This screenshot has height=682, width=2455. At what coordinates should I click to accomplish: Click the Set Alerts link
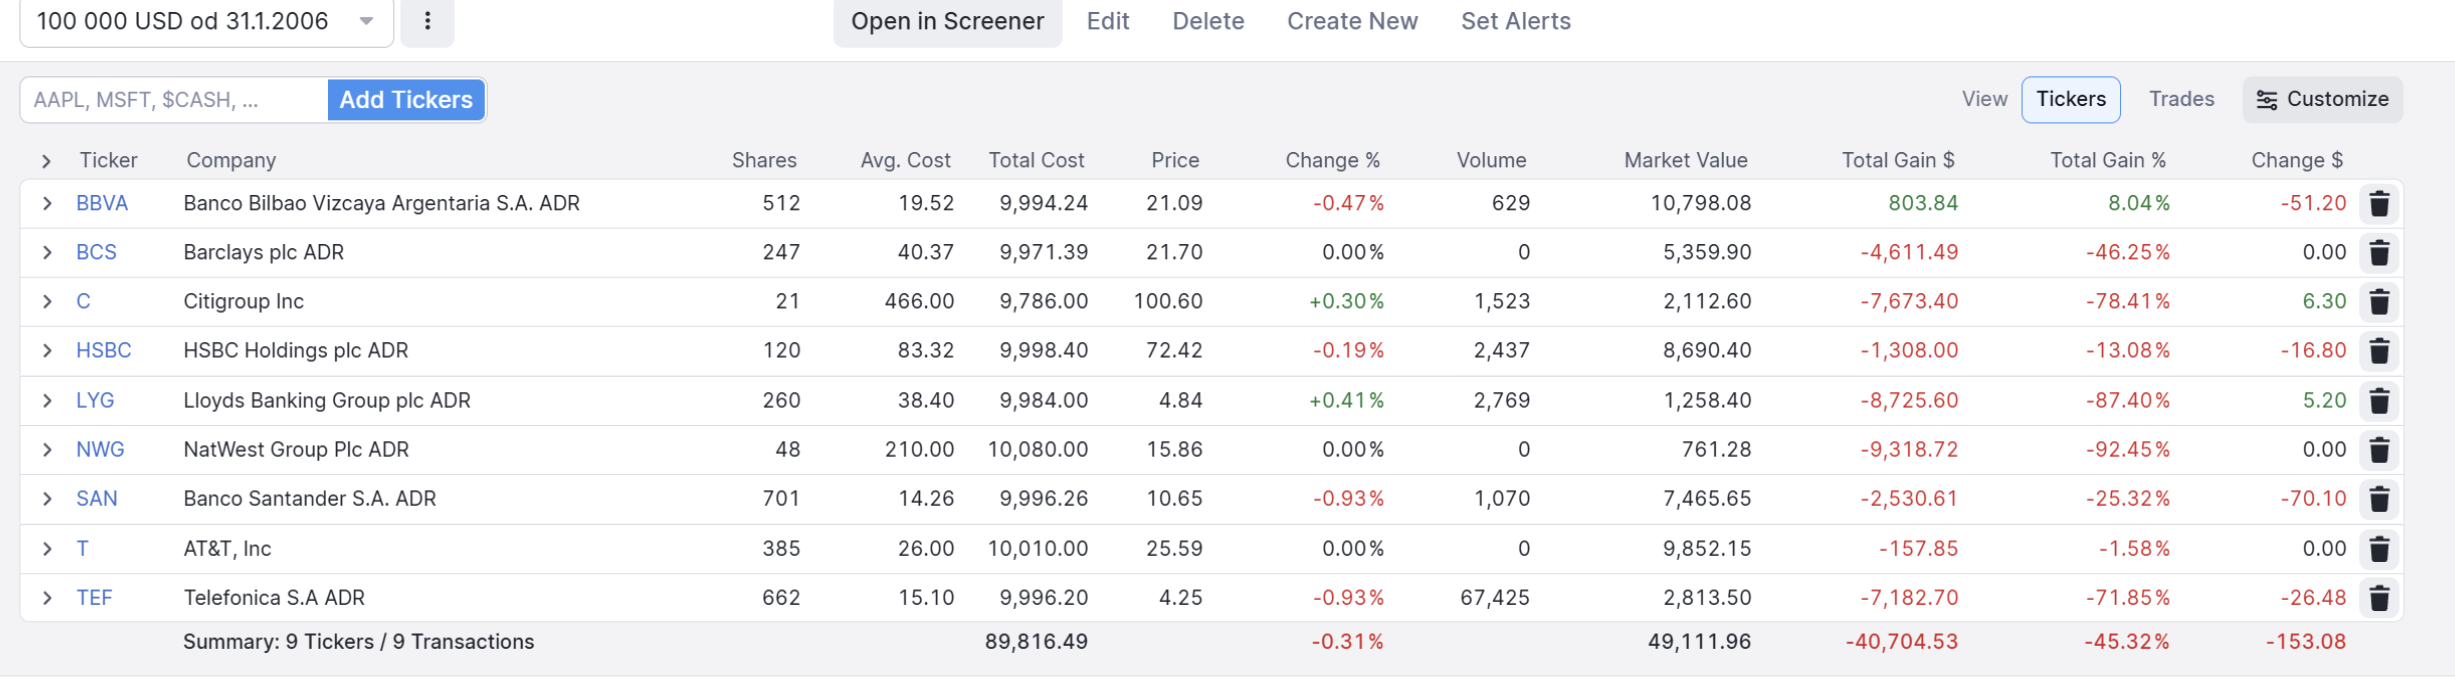(1515, 21)
